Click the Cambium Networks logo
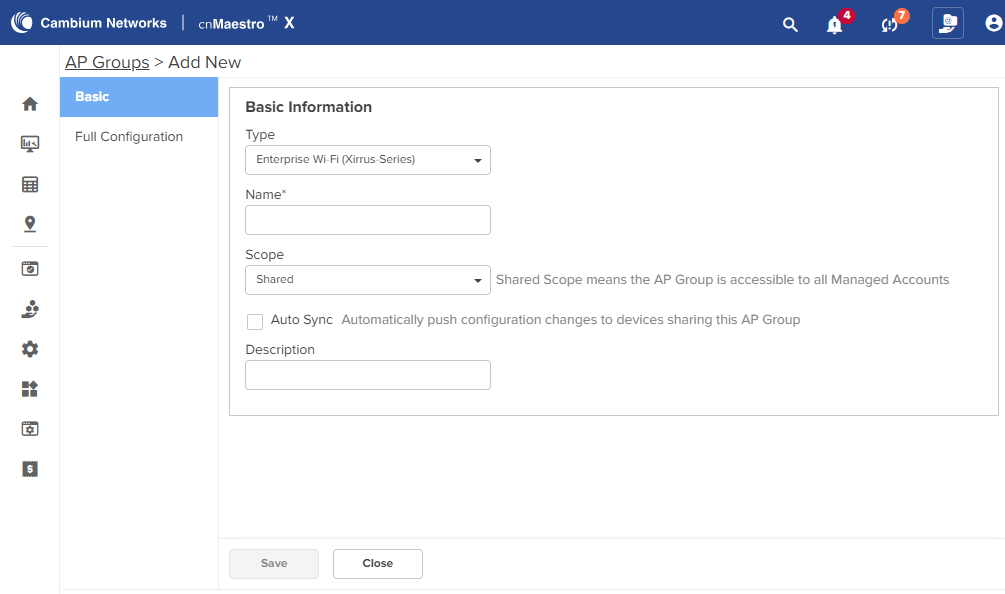 tap(88, 23)
